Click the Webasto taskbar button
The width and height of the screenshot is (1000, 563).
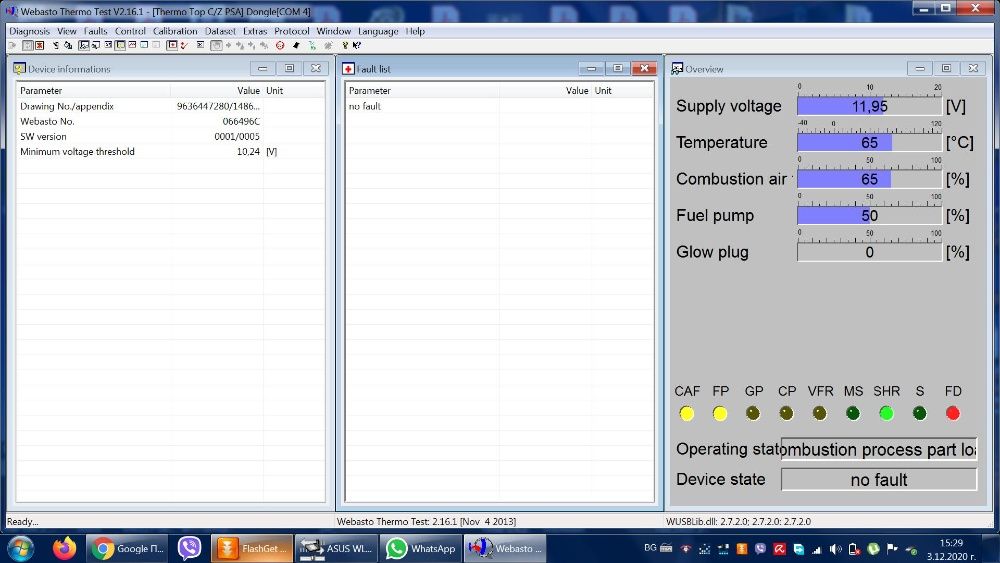(x=505, y=548)
